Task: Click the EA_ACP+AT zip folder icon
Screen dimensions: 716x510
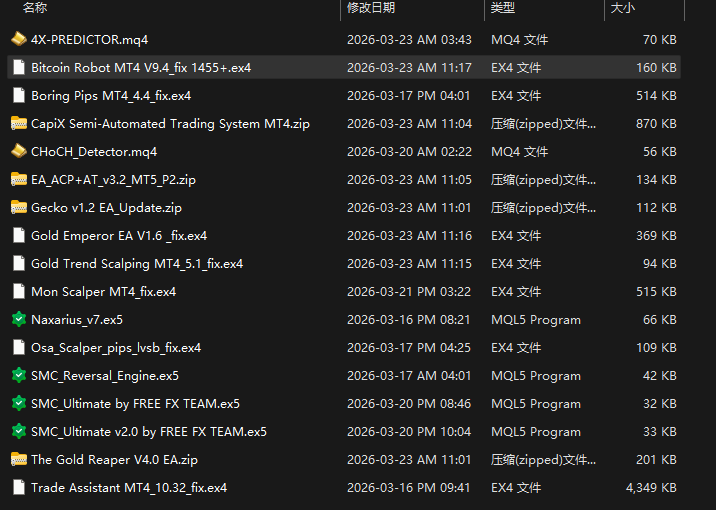Action: tap(19, 179)
